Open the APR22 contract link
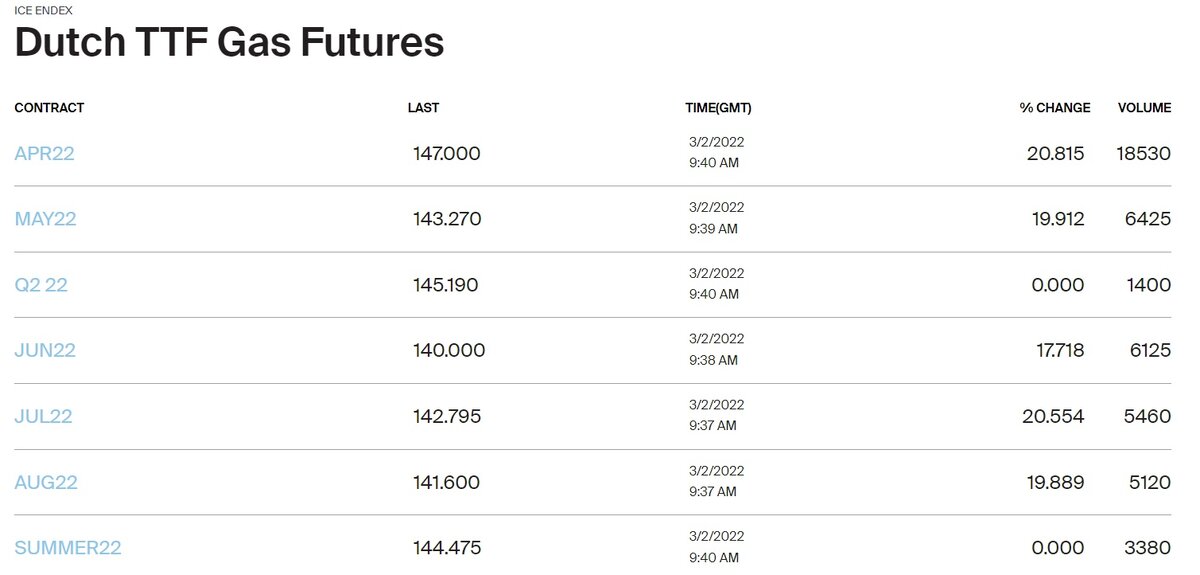Viewport: 1200px width, 575px height. [44, 154]
